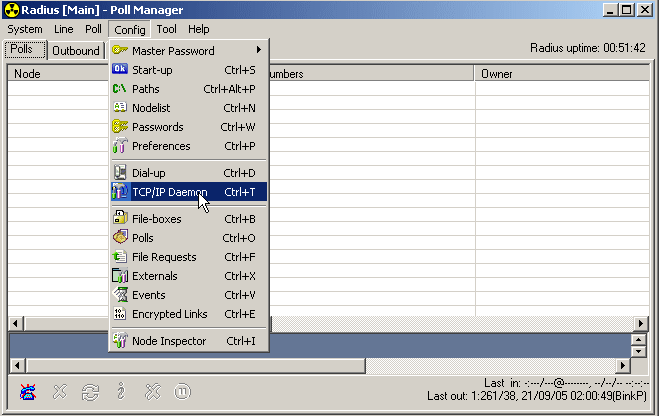The width and height of the screenshot is (659, 416).
Task: Click the Owner column header
Action: point(562,74)
